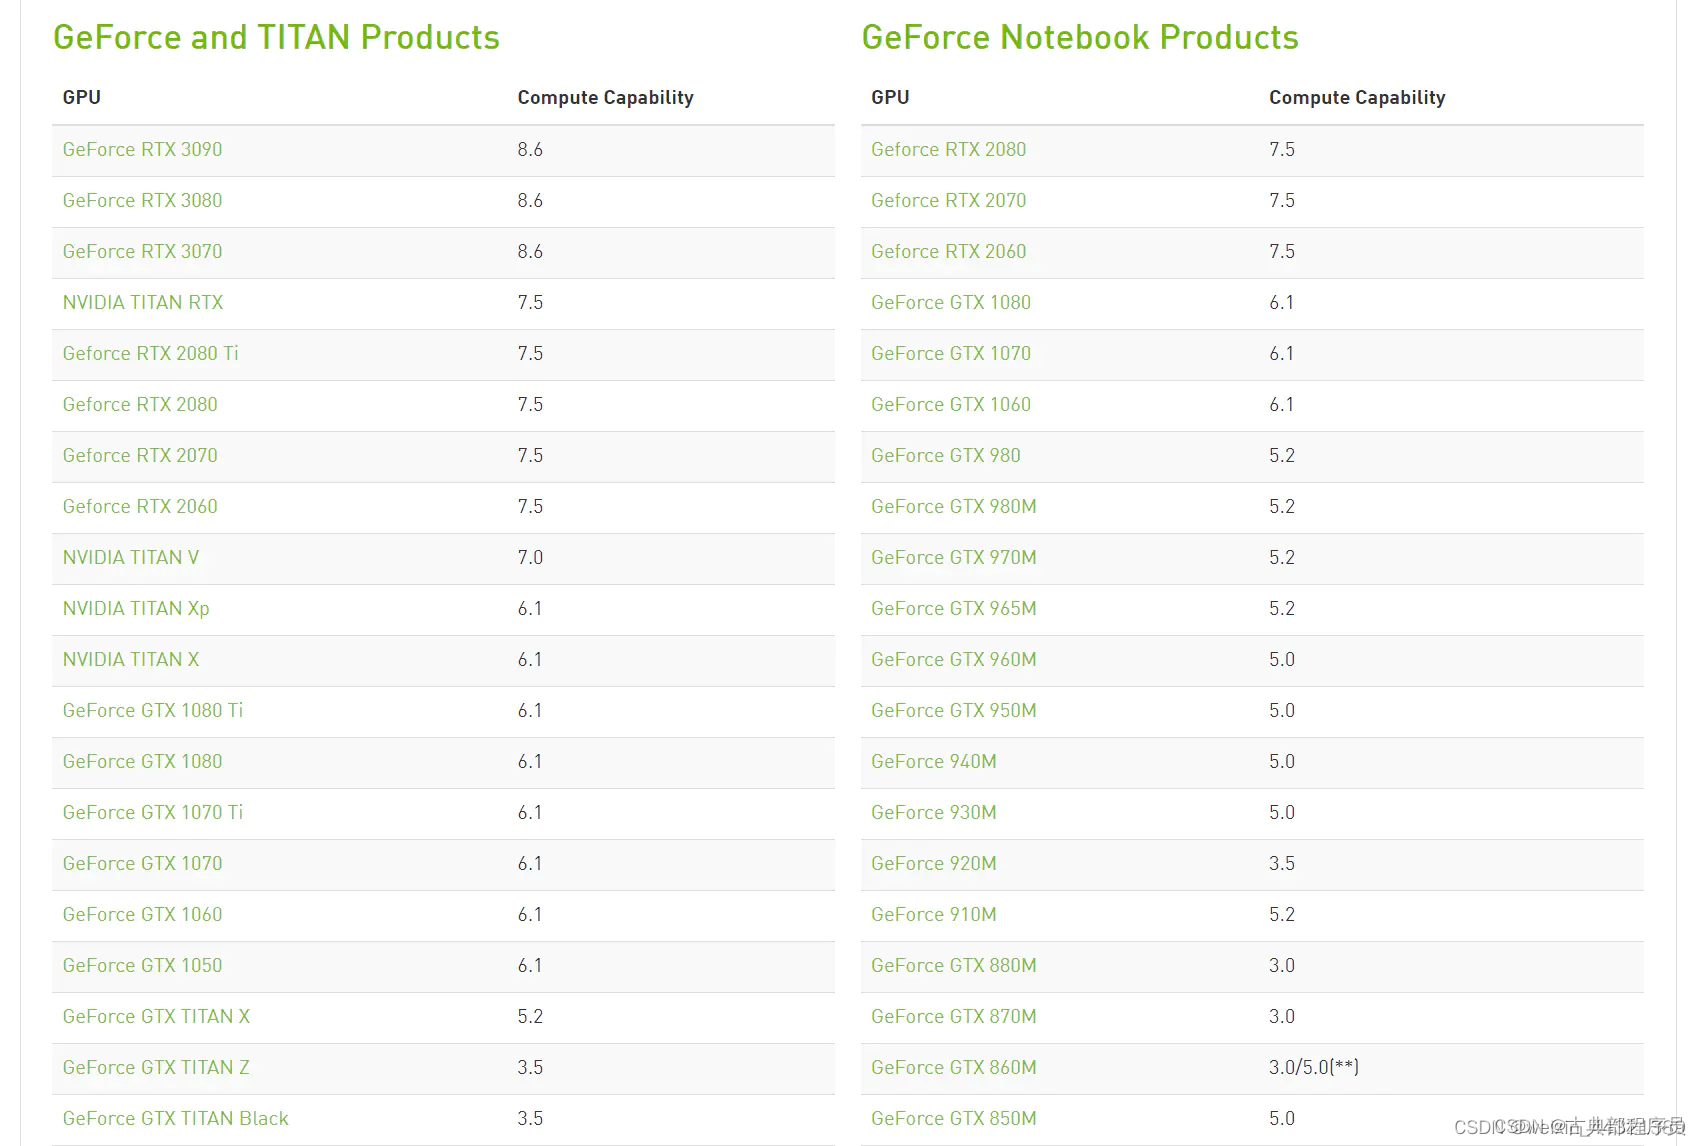Viewport: 1701px width, 1146px height.
Task: Click Compute Capability header in TITAN table
Action: coord(605,98)
